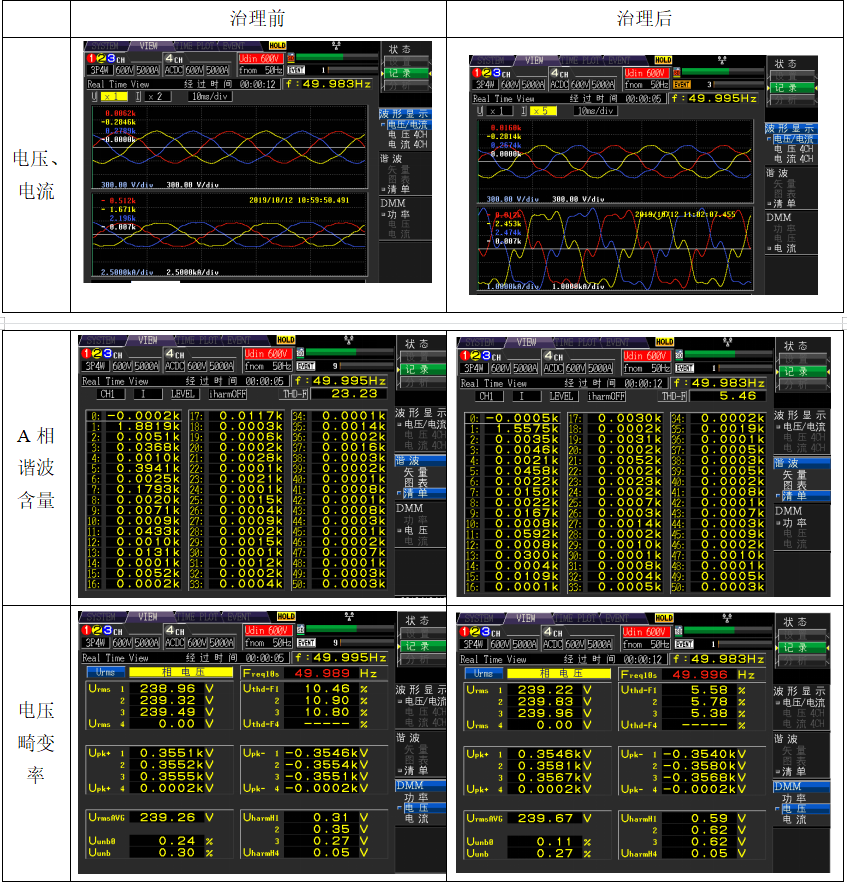
Task: Click frequency readout f:49.983Hz on 治理前 waveform screen
Action: [x=328, y=84]
